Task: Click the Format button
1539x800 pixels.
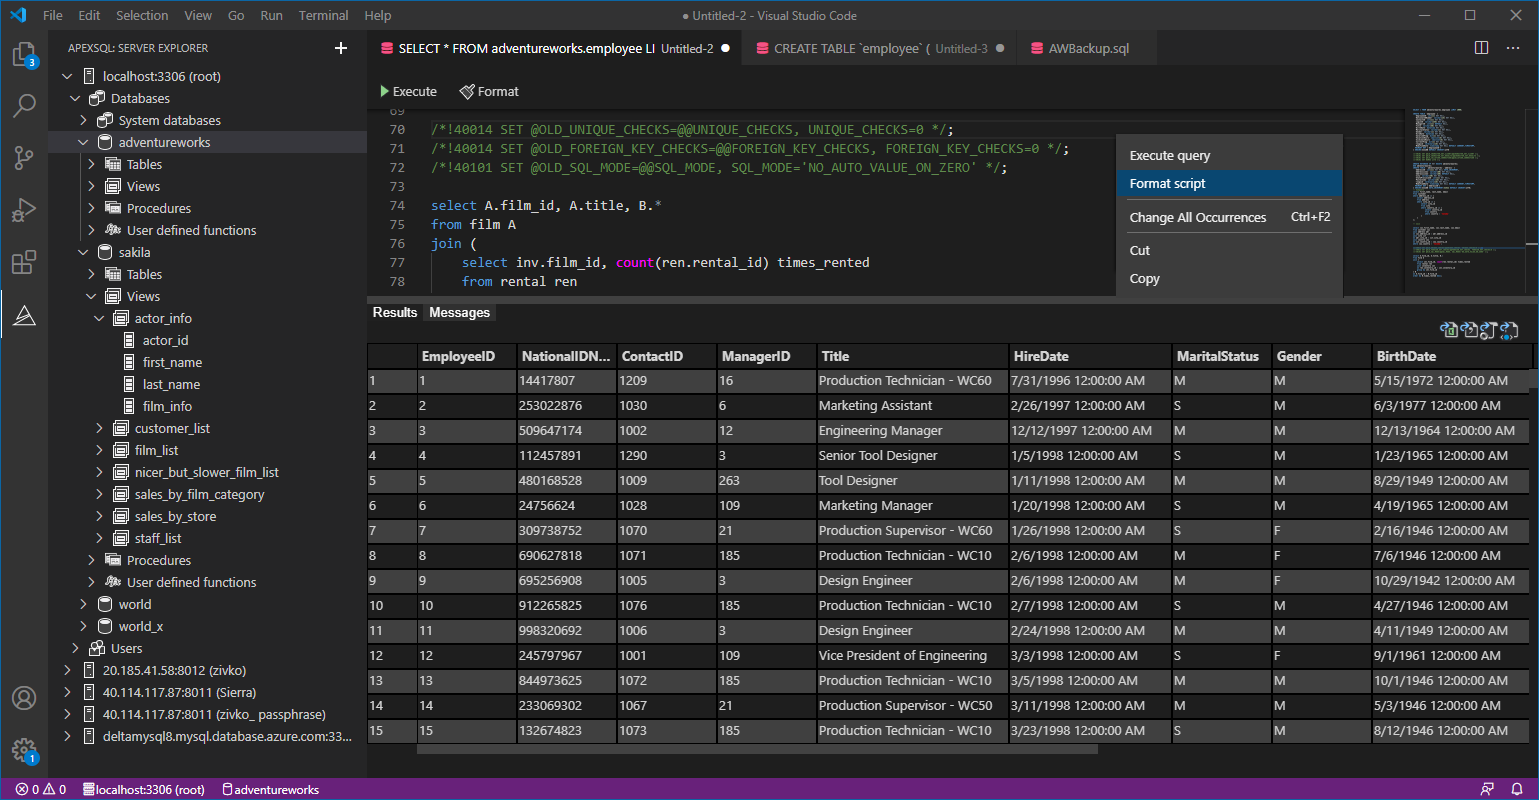Action: [x=489, y=91]
